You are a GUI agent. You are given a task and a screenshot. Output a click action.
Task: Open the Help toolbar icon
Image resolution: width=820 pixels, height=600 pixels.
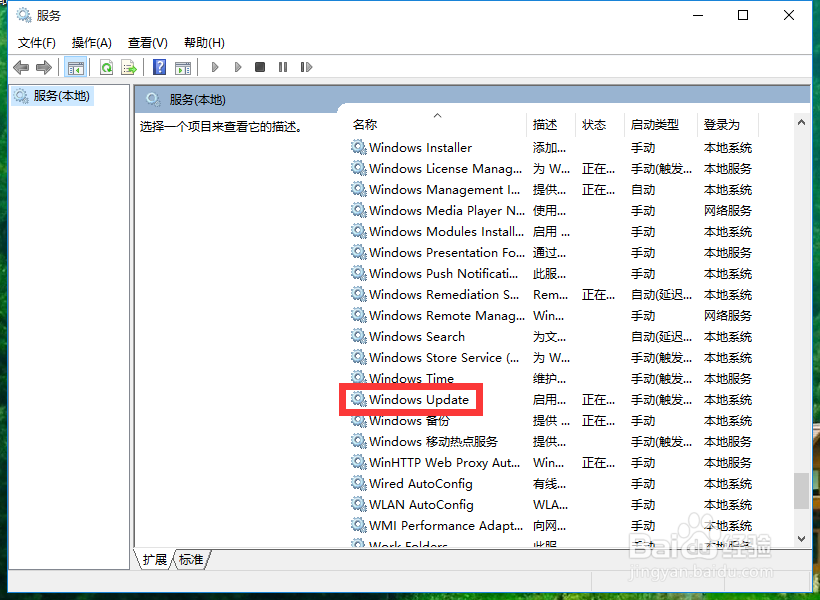(160, 67)
